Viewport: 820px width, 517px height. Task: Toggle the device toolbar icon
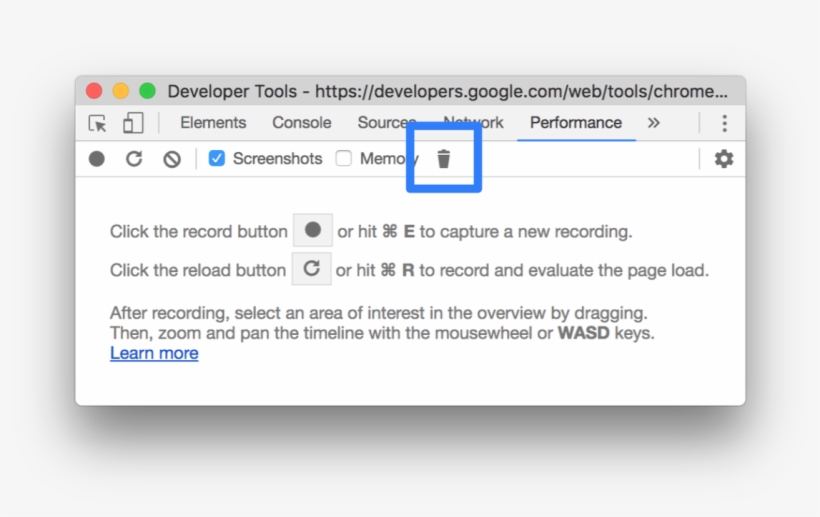[x=133, y=123]
